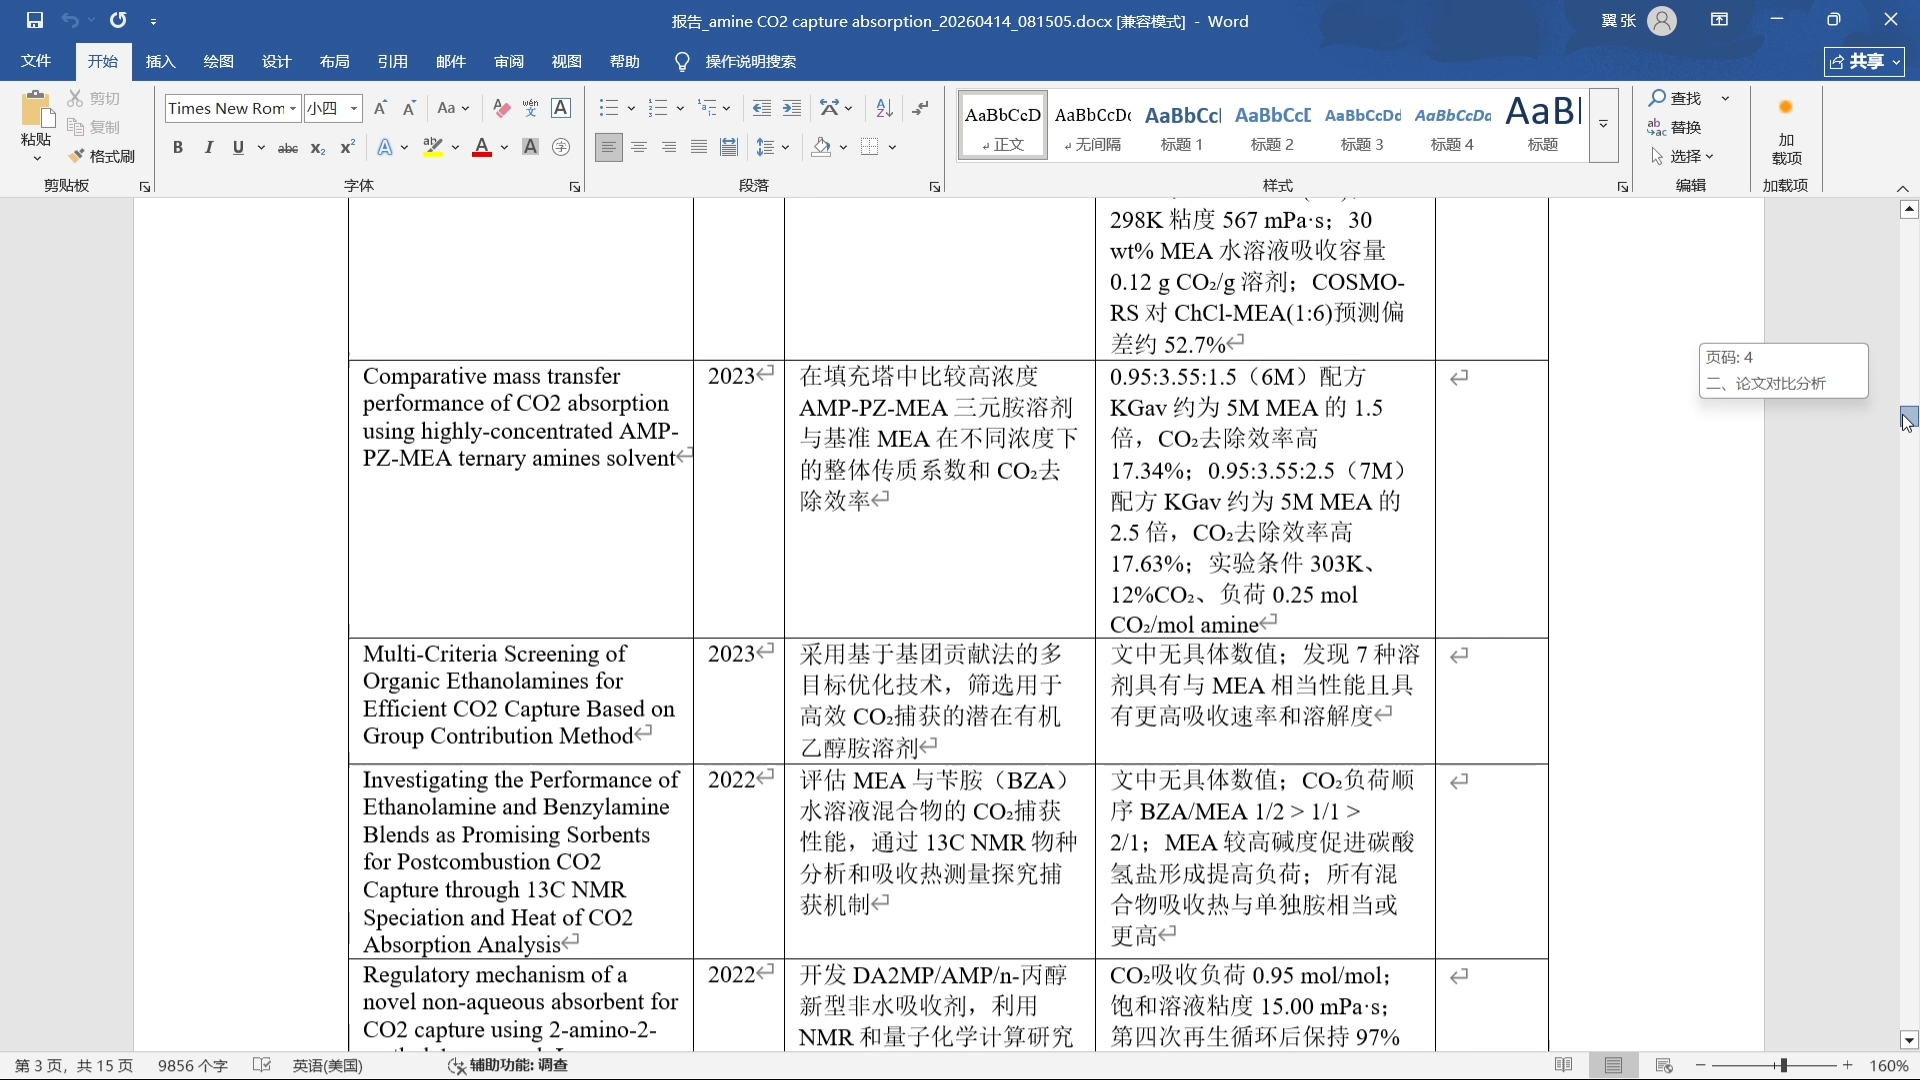Click the zoom slider handle
Viewport: 1920px width, 1080px height.
1782,1066
